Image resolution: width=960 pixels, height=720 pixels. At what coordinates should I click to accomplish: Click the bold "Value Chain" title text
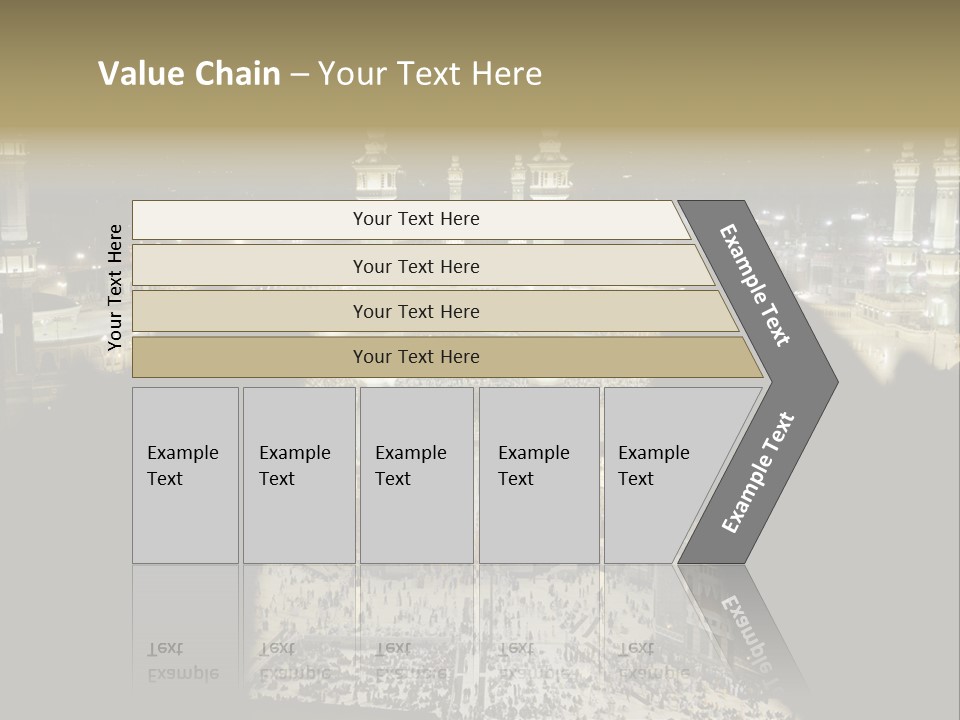click(189, 74)
